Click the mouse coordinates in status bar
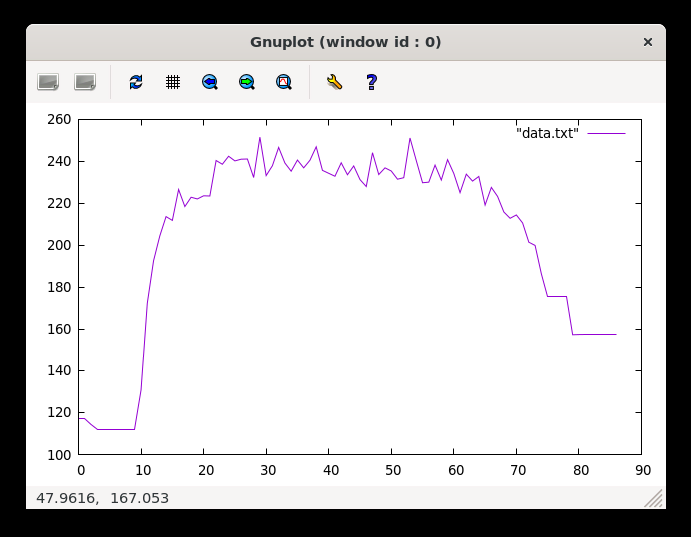Screen dimensions: 691x537 (102, 498)
